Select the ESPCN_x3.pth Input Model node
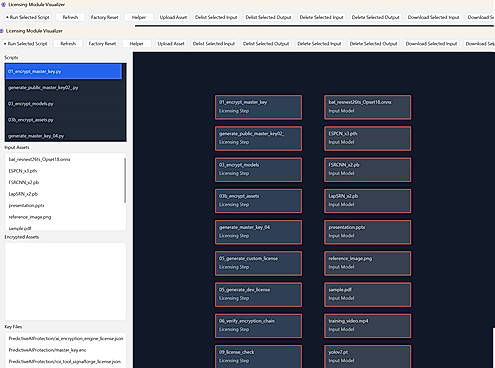495x368 pixels. pyautogui.click(x=367, y=138)
